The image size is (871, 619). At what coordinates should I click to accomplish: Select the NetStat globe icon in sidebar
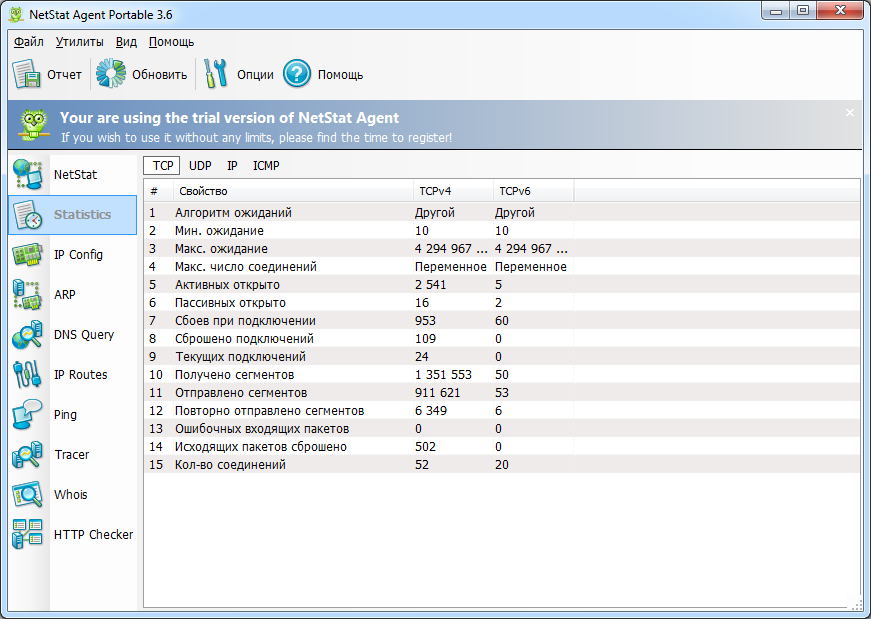tap(28, 174)
